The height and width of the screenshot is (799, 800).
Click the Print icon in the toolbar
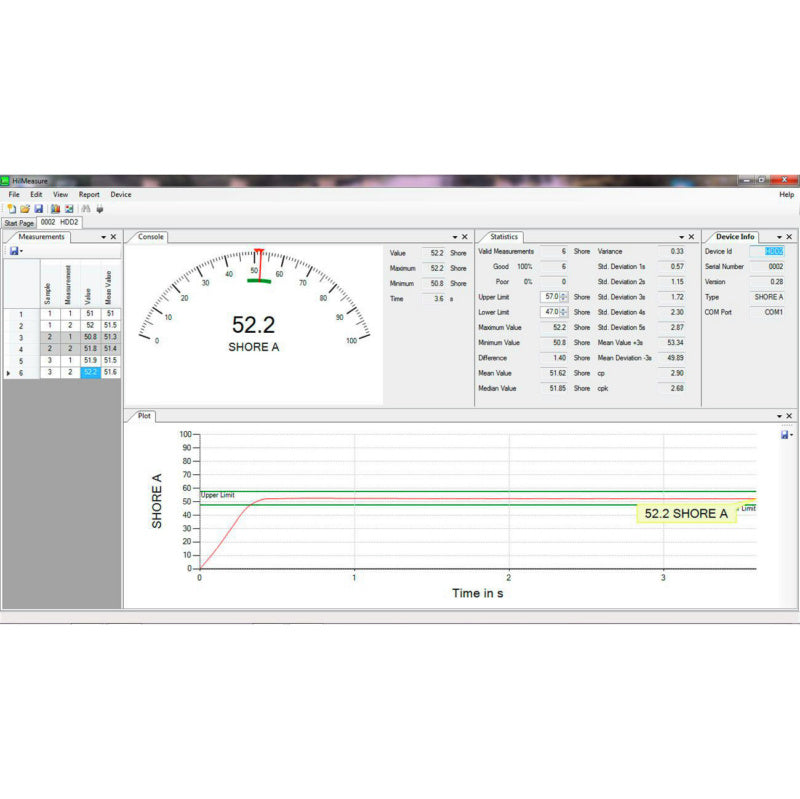pos(99,208)
